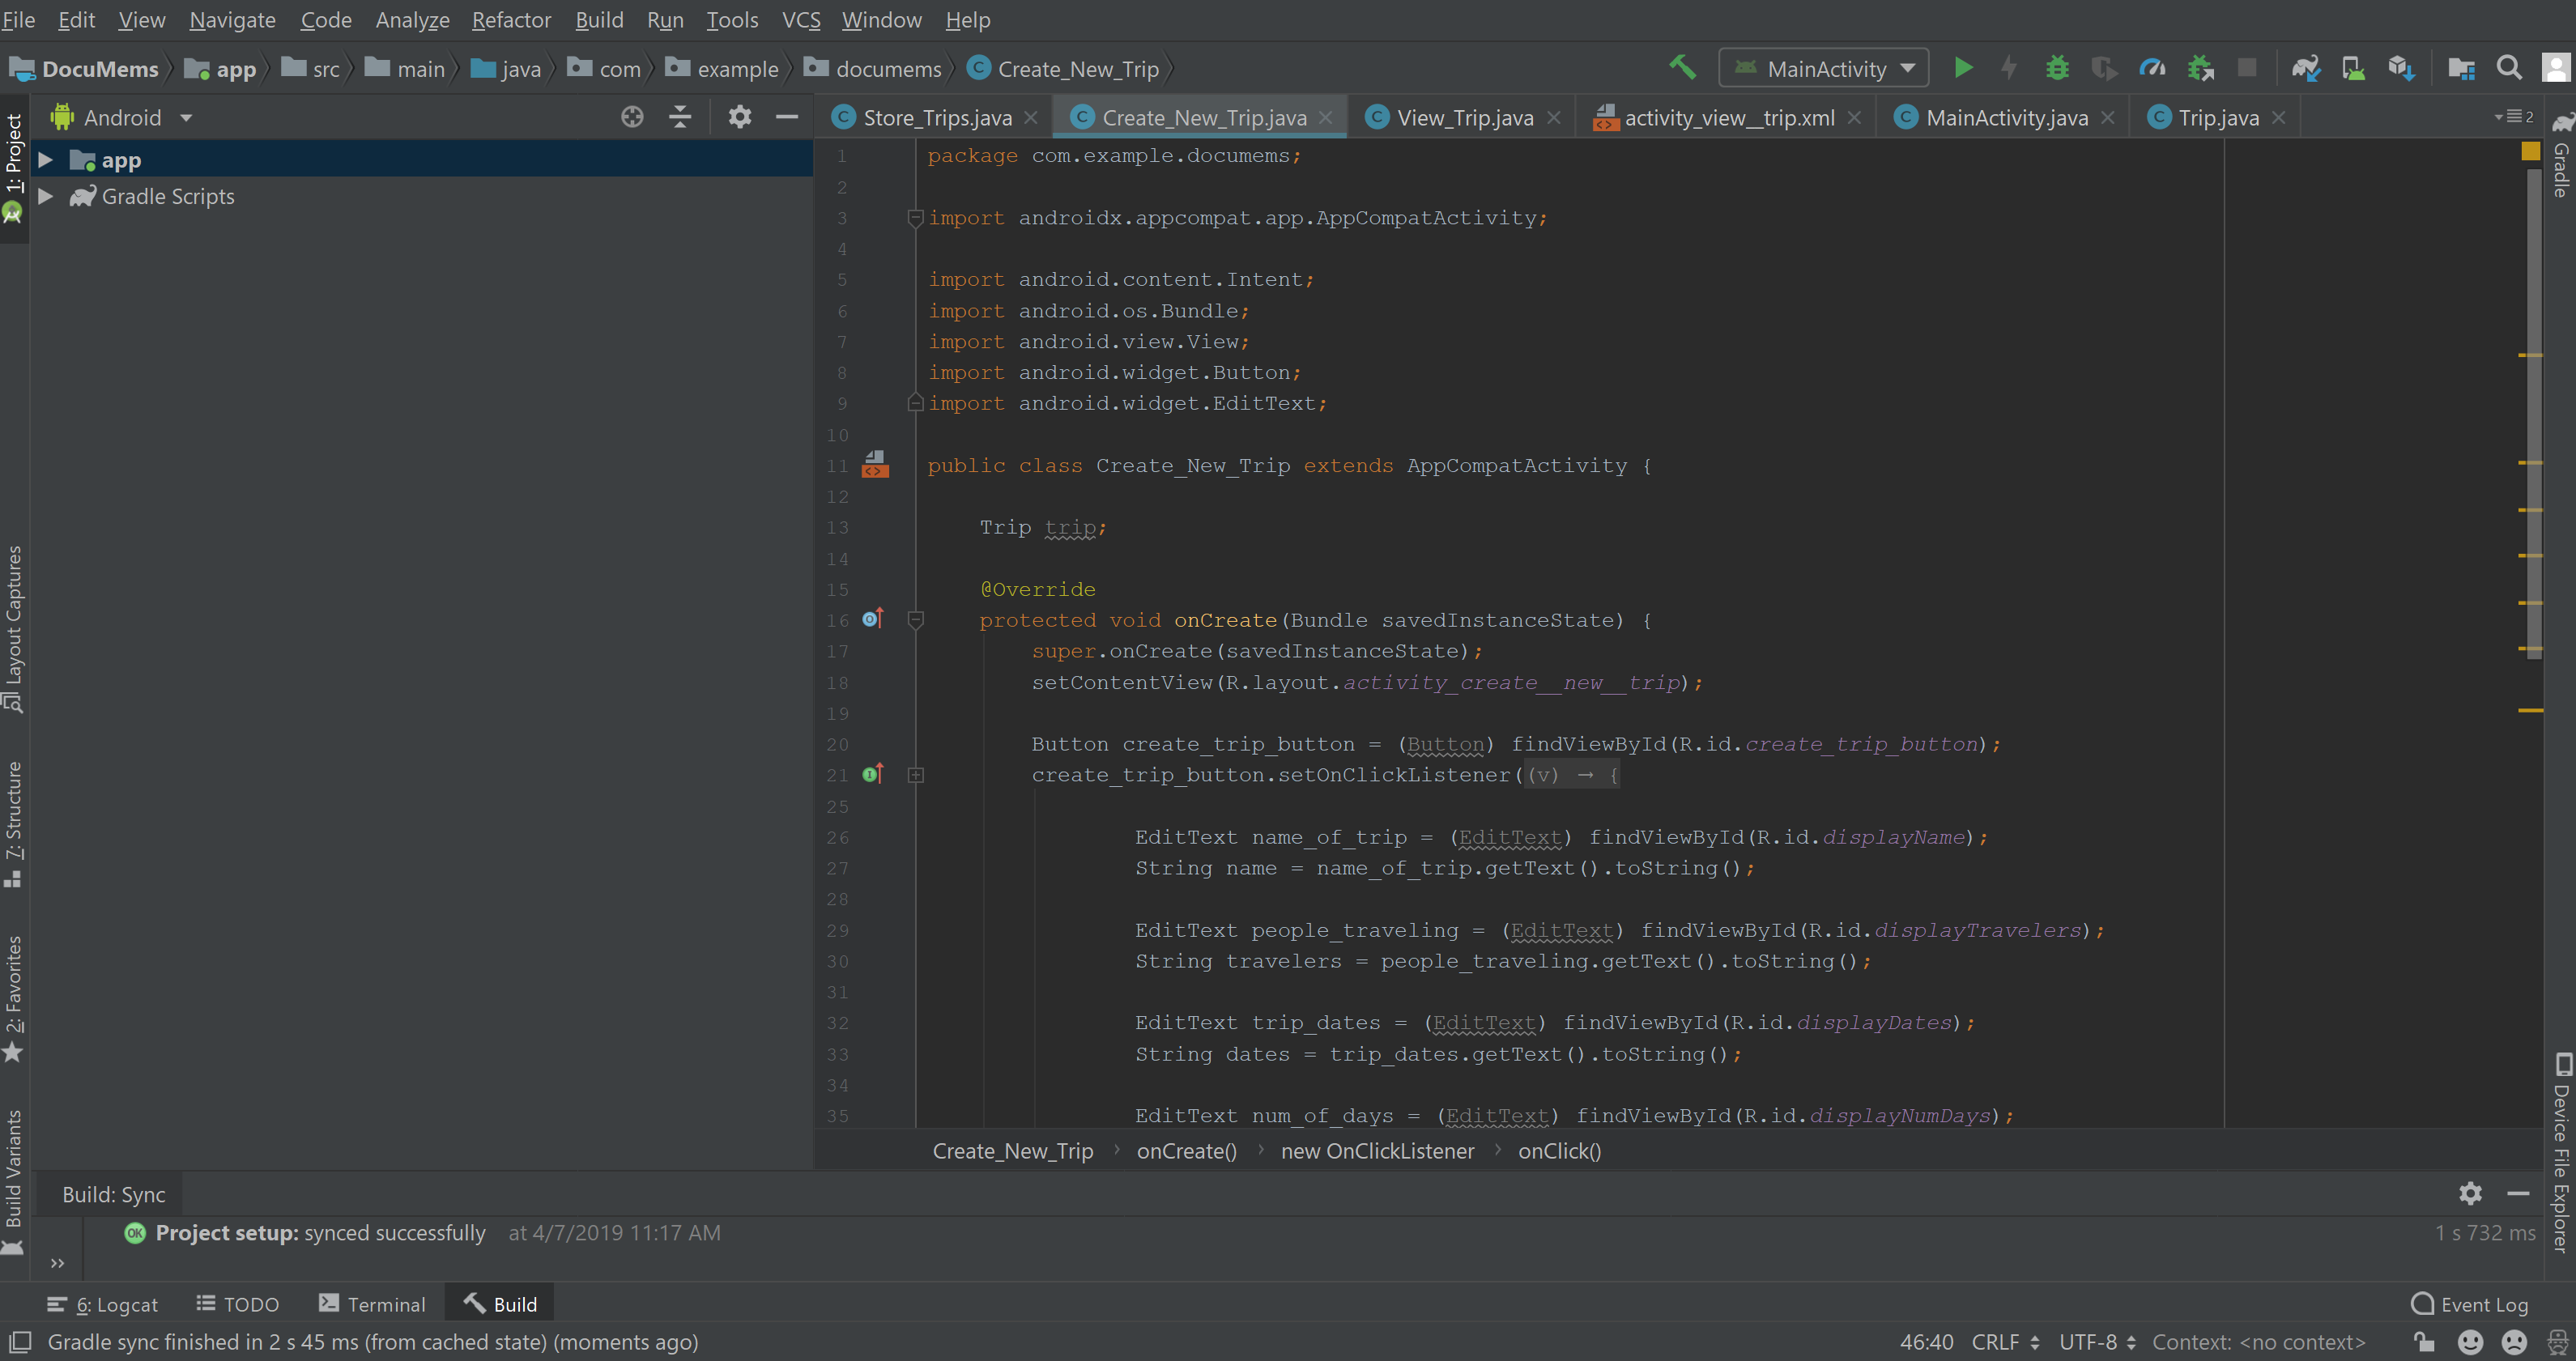Click the Search Everywhere magnifier icon
2576x1361 pixels.
click(x=2509, y=68)
